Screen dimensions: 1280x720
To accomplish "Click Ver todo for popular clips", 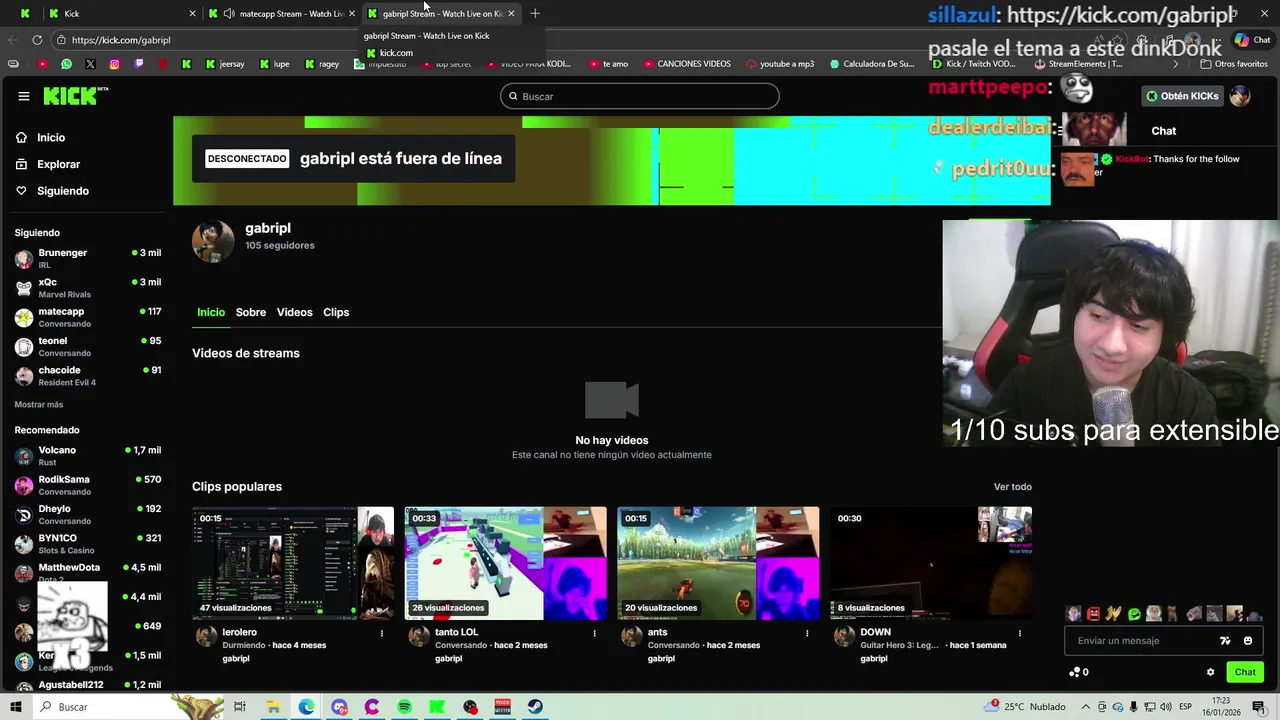I will point(1013,487).
